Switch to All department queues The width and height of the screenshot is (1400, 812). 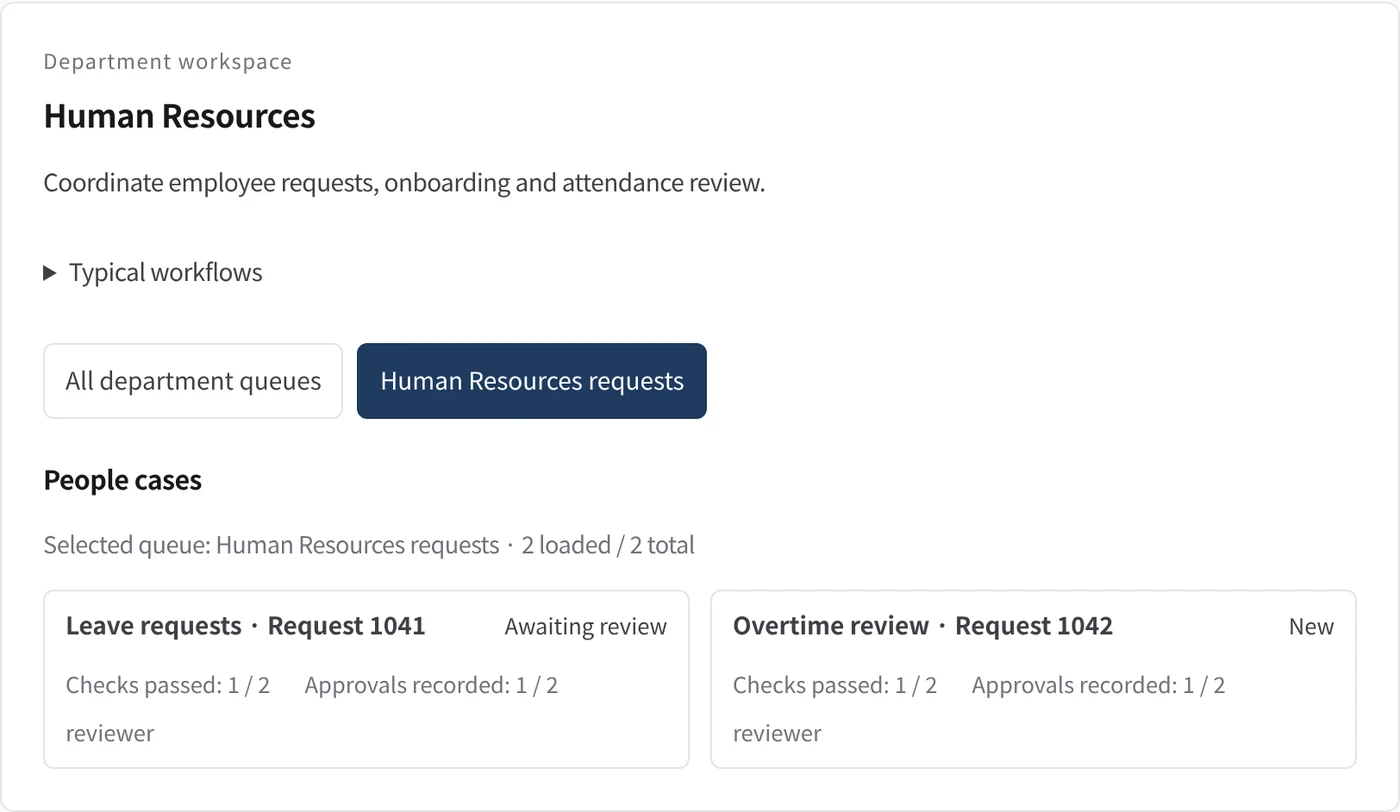193,381
